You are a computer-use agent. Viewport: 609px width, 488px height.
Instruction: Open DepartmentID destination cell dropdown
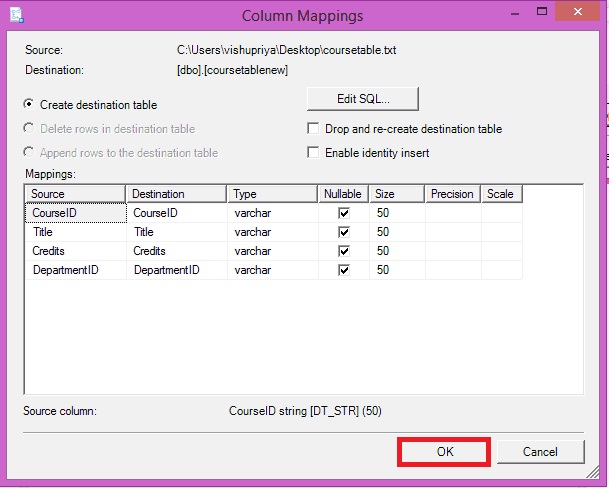[x=177, y=270]
